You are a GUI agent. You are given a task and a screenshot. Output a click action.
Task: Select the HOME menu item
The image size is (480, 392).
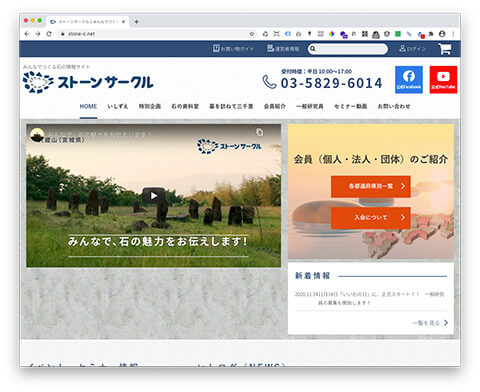pos(88,106)
